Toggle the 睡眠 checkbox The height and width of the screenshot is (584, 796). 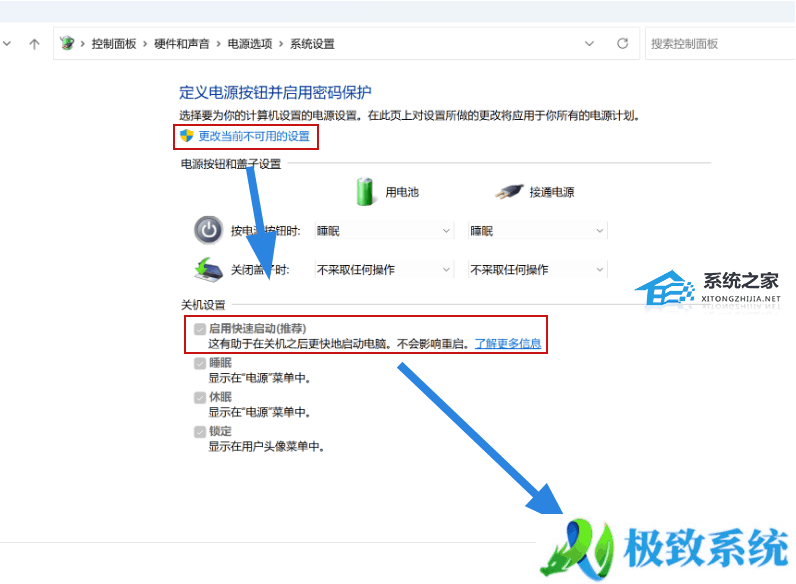coord(200,364)
